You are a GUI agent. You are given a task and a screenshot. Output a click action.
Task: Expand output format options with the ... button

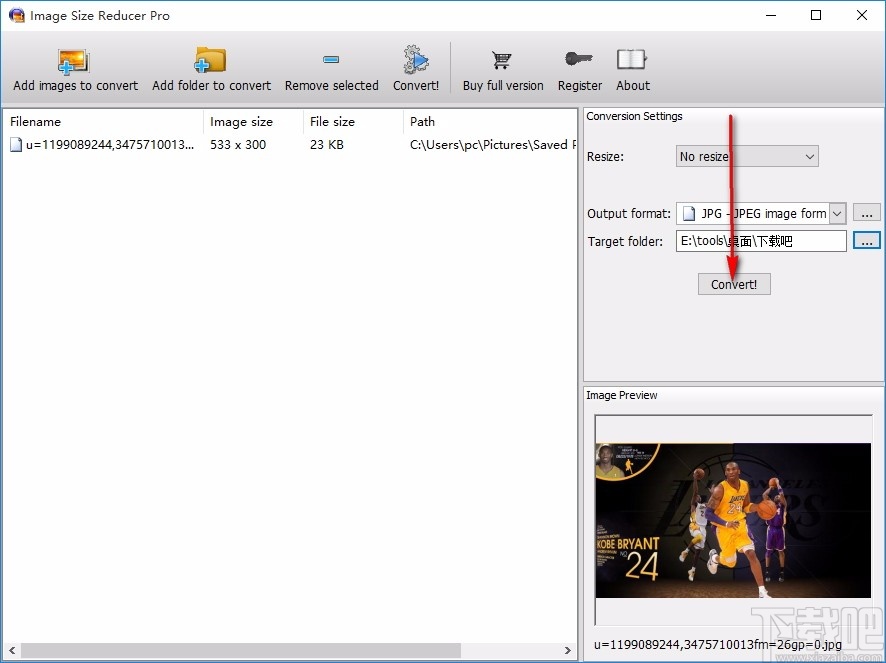(866, 213)
